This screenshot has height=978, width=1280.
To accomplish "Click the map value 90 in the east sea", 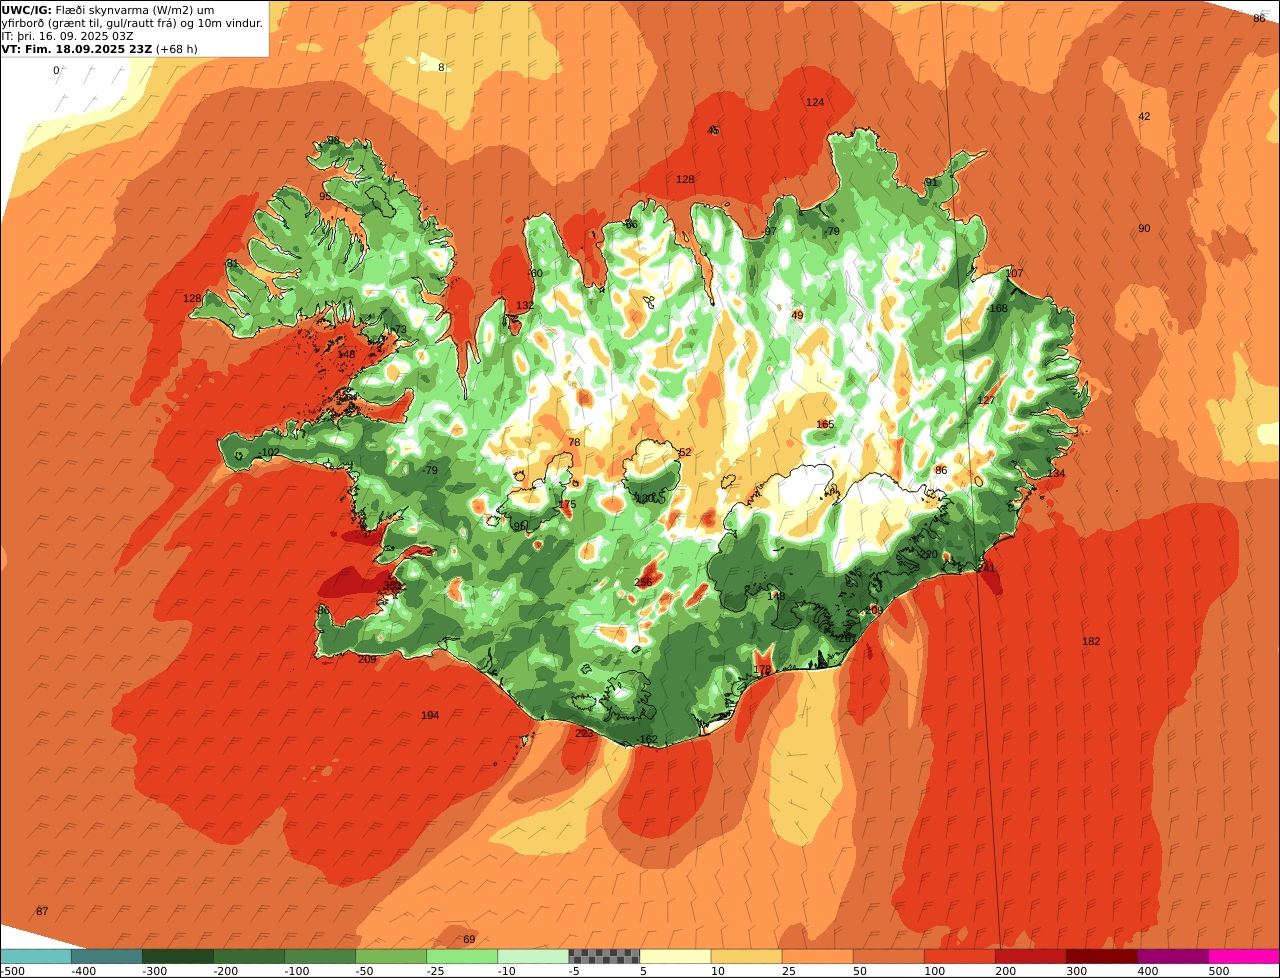I will pyautogui.click(x=1144, y=229).
